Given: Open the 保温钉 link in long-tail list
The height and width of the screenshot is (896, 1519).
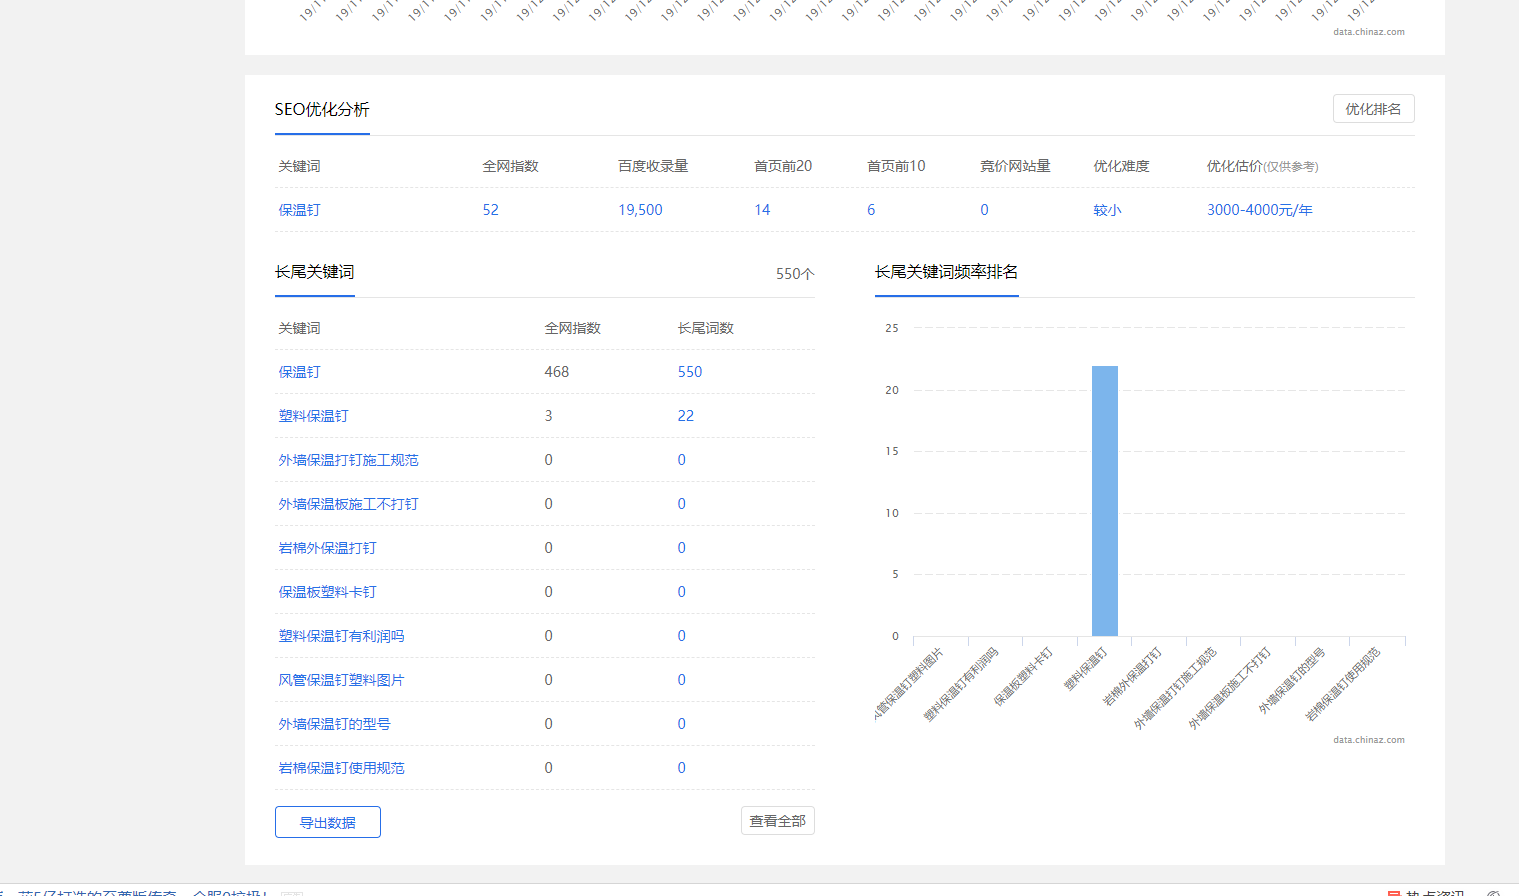Looking at the screenshot, I should pyautogui.click(x=299, y=372).
